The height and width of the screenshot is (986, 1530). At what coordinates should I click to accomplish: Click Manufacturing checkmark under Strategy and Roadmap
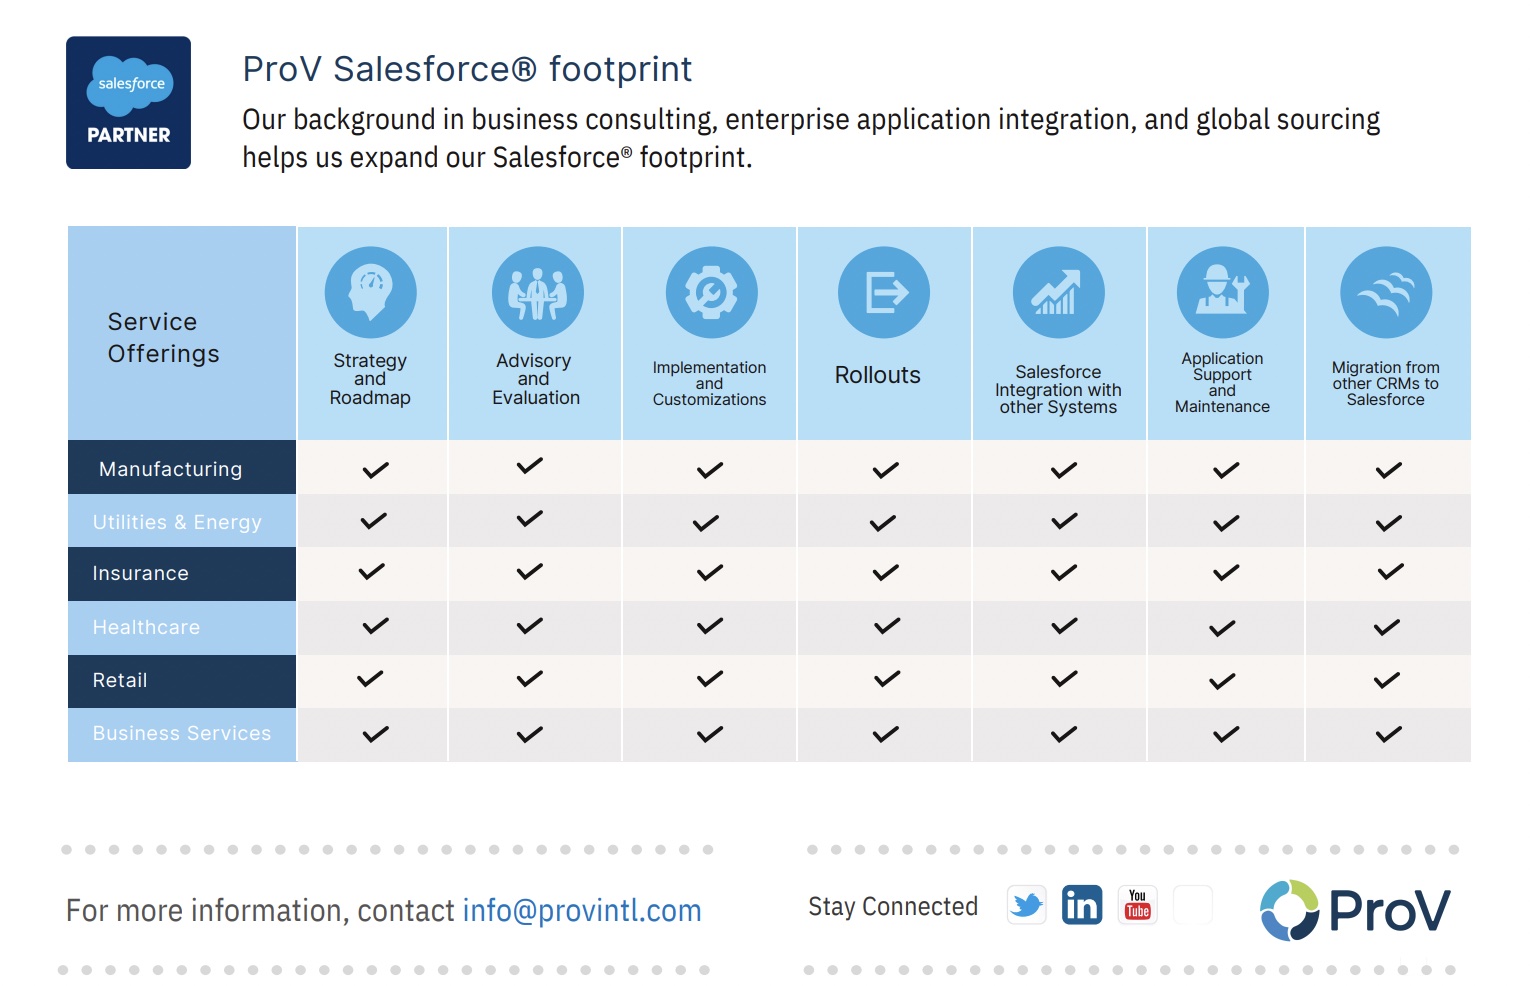[375, 470]
